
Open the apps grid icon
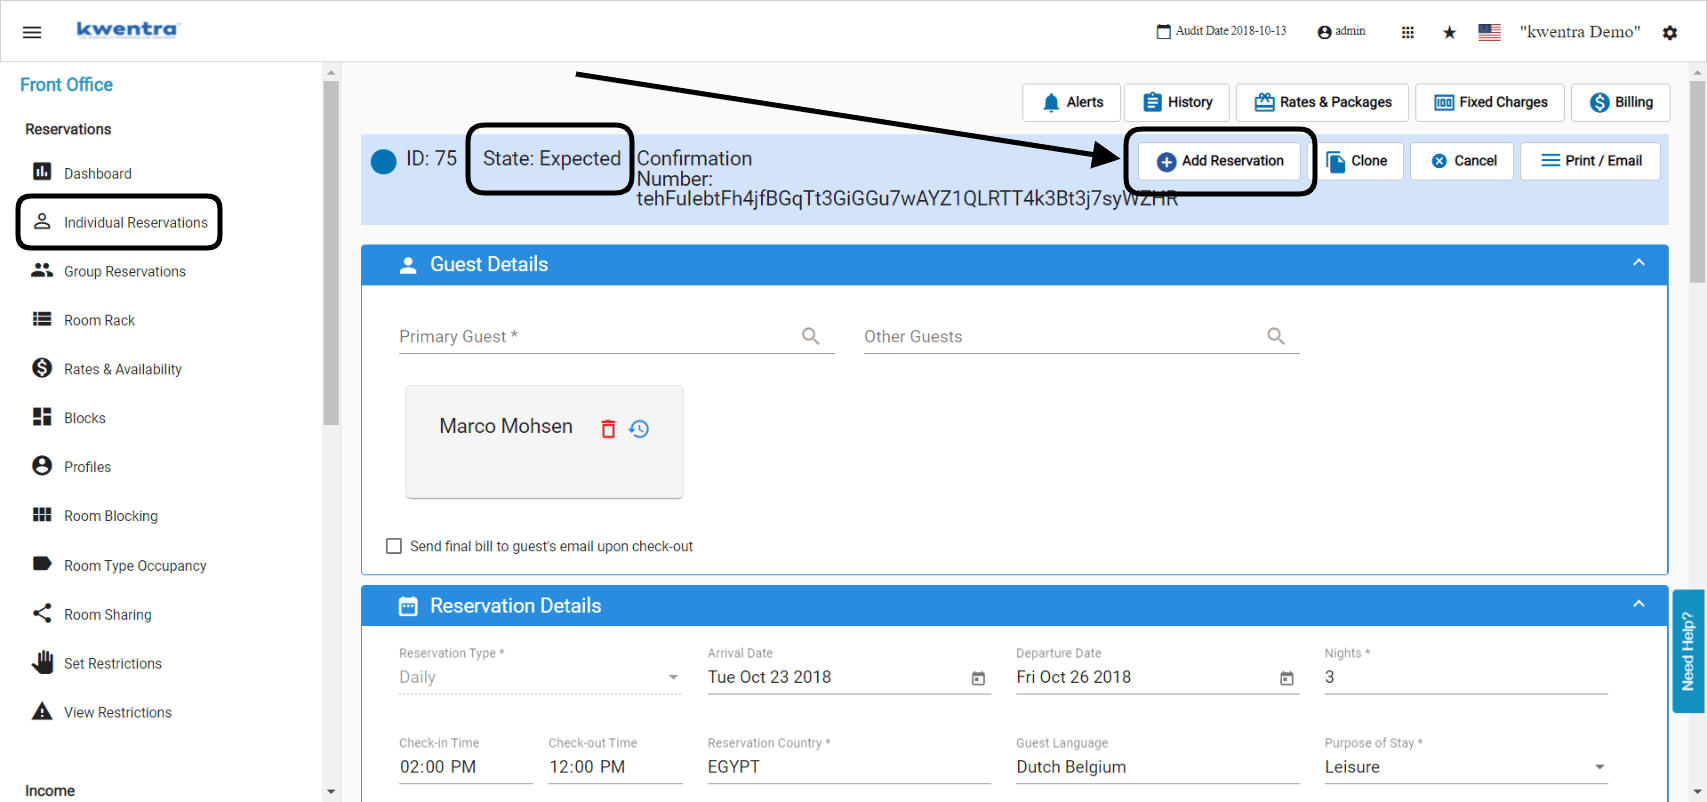tap(1408, 32)
